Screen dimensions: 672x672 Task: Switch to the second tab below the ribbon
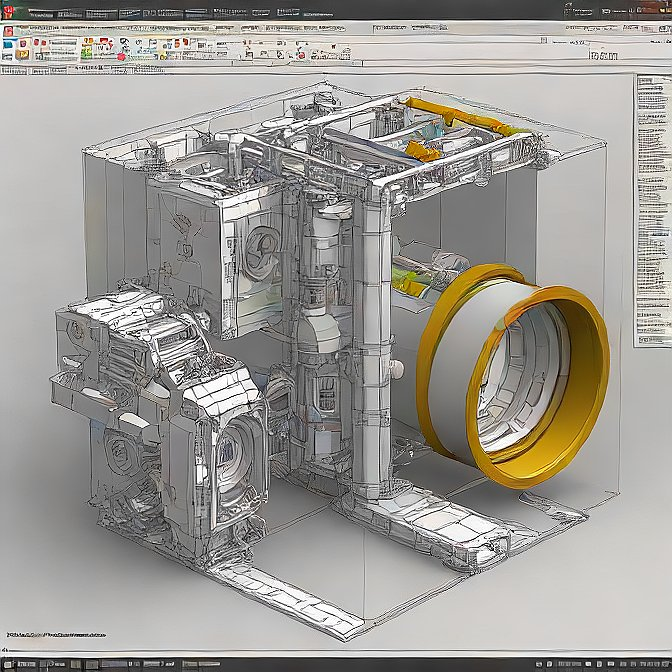pyautogui.click(x=38, y=70)
